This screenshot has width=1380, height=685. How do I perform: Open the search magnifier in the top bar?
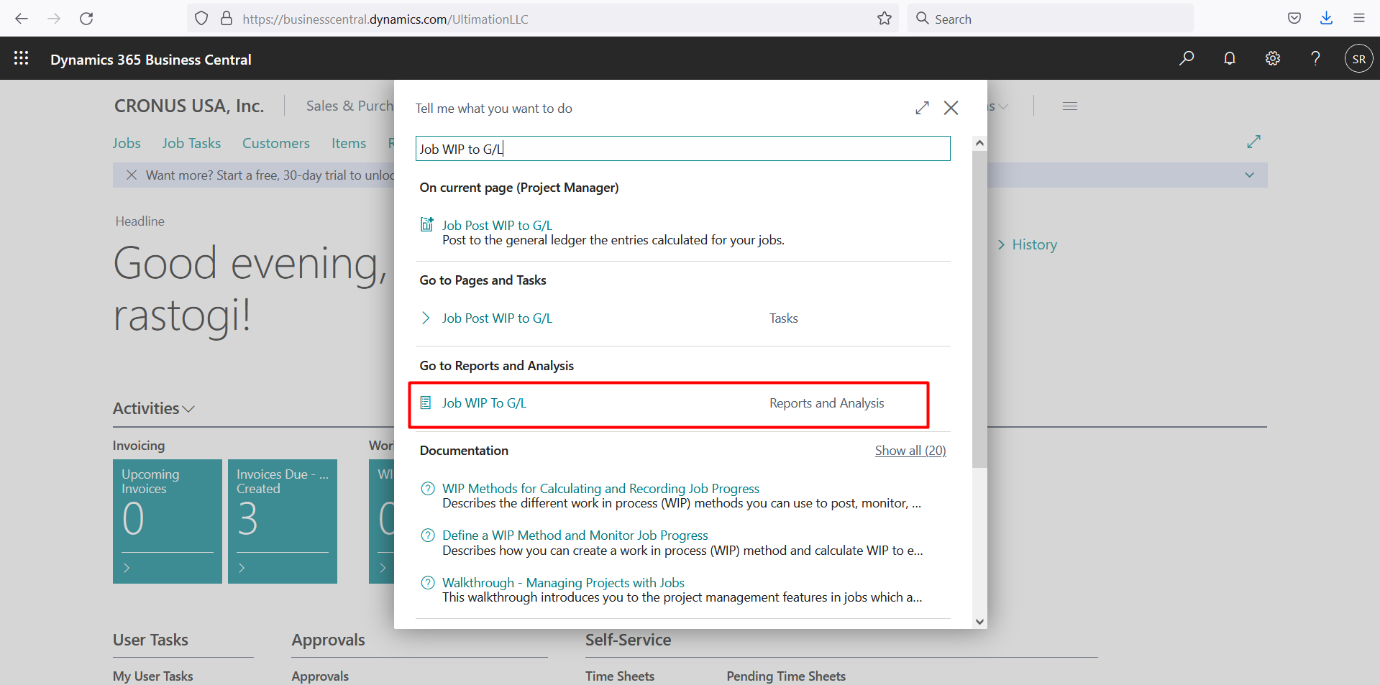pos(1186,58)
